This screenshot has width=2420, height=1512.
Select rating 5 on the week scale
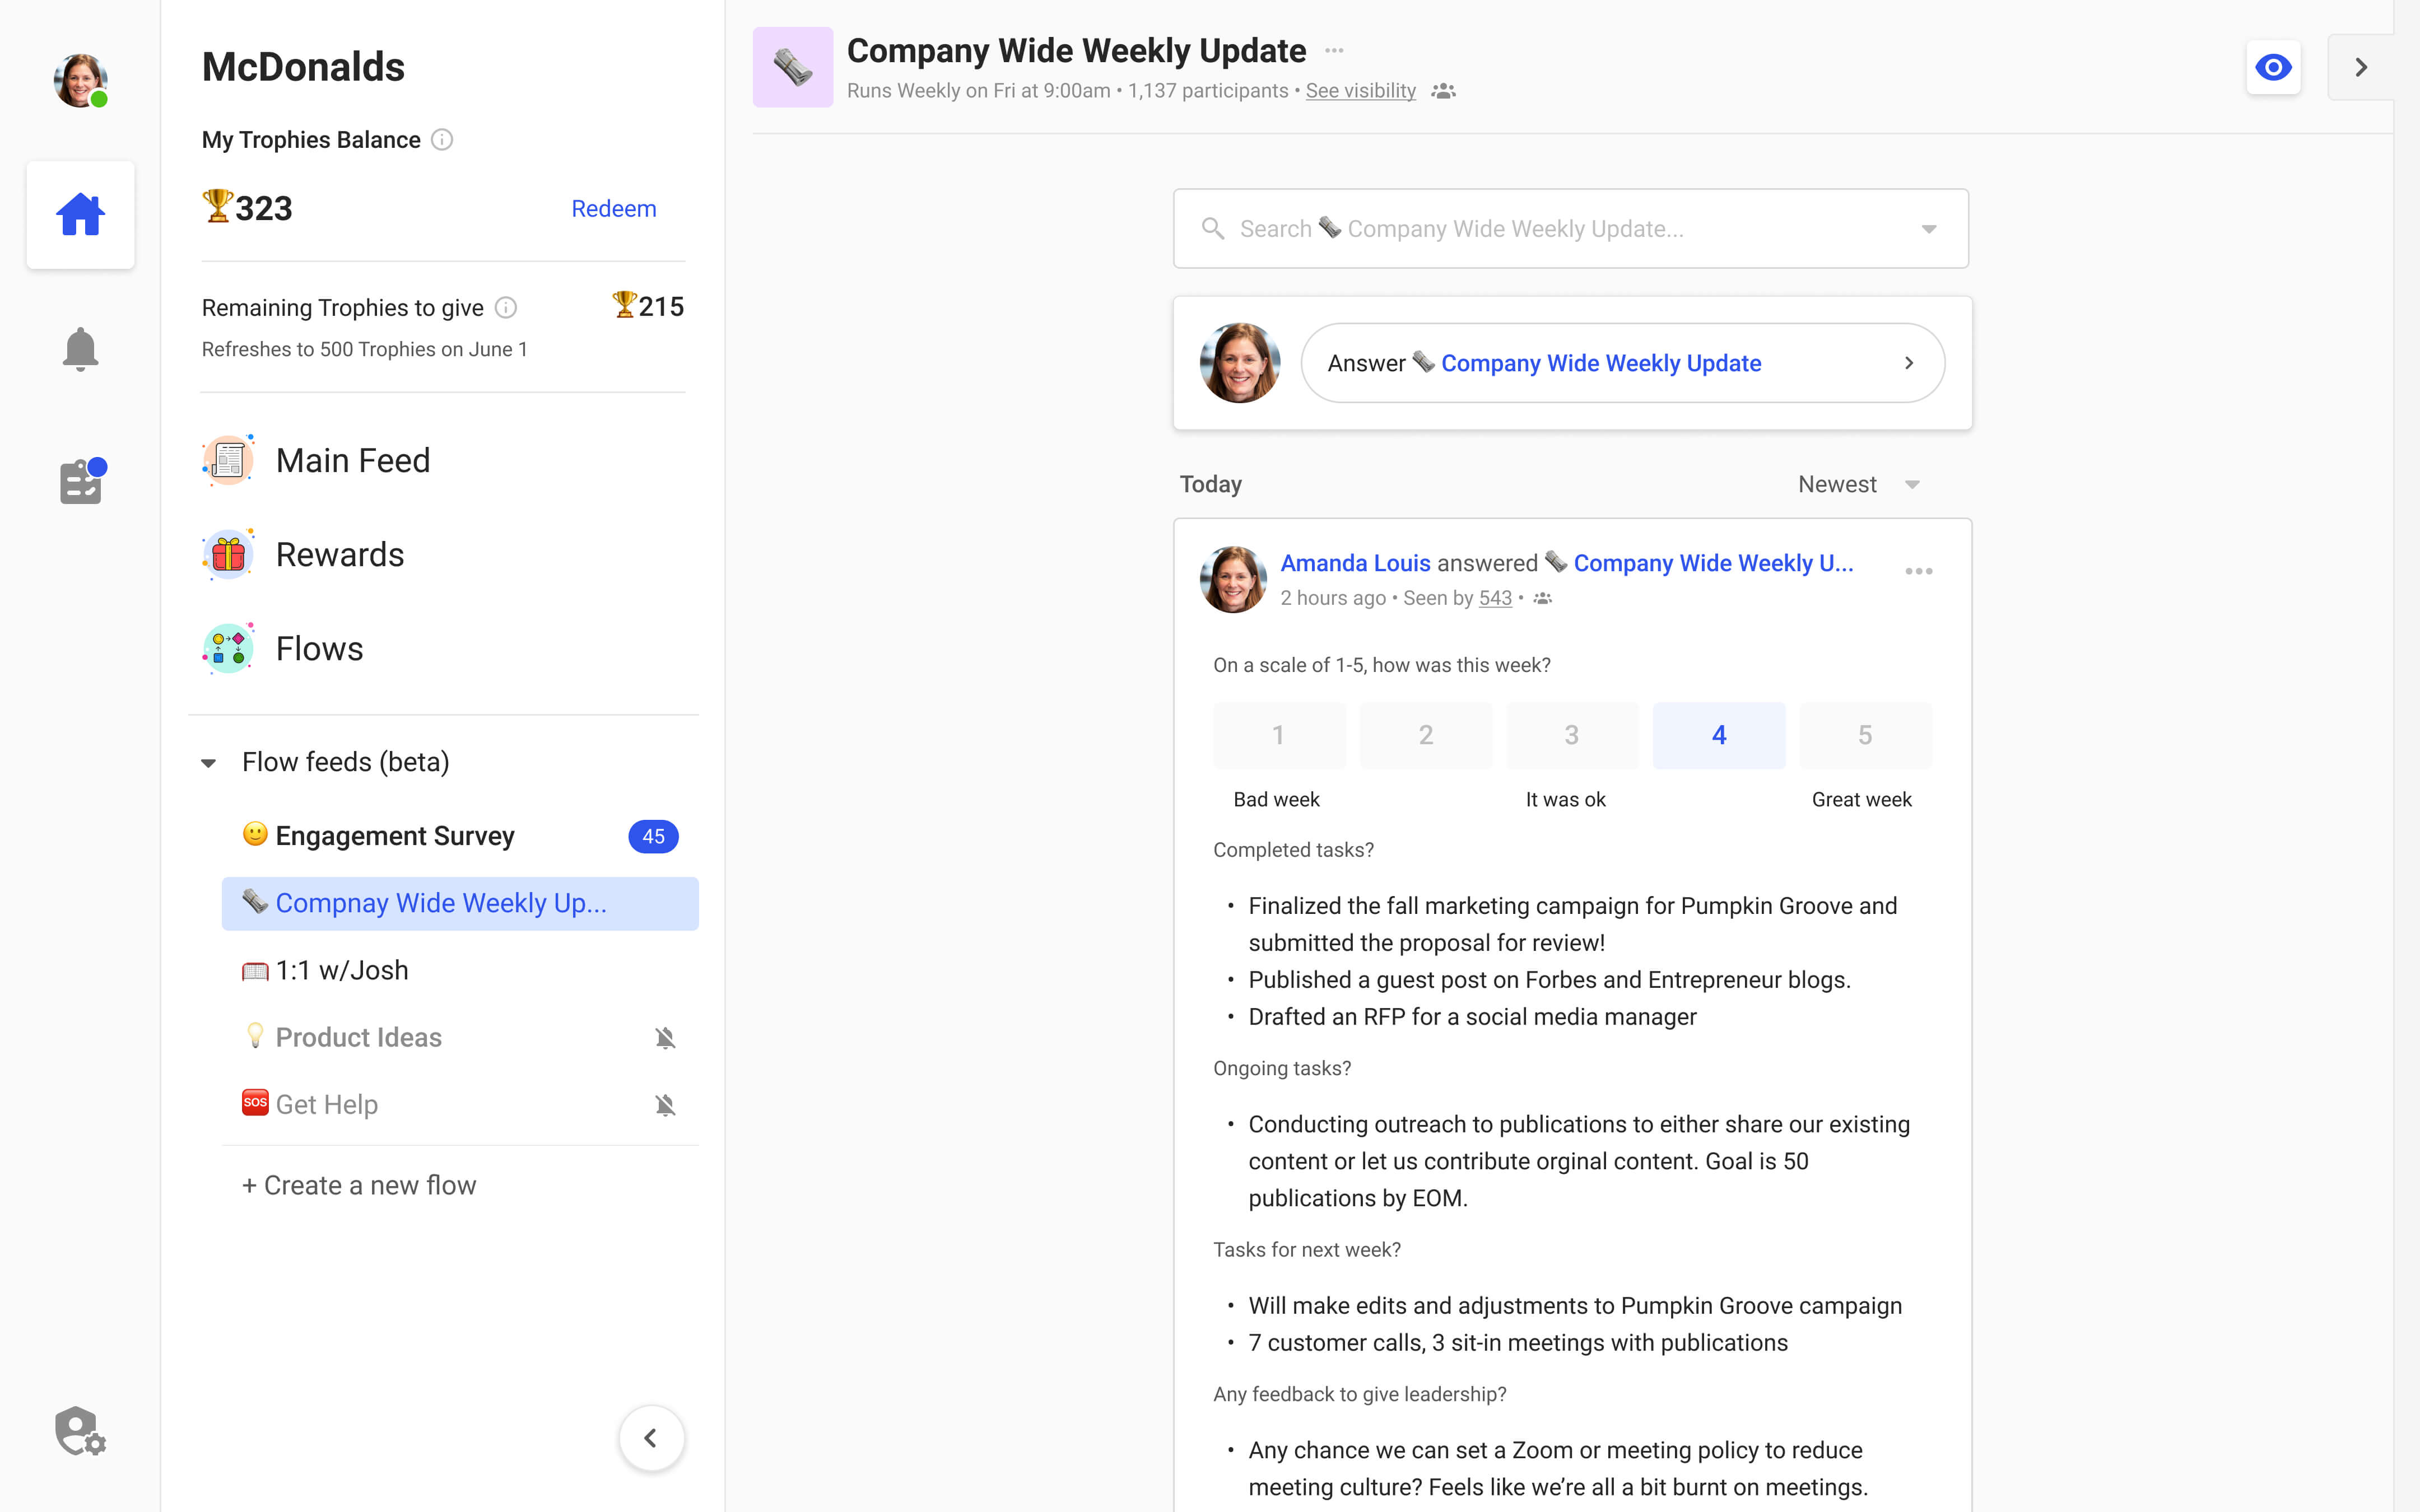pos(1865,736)
